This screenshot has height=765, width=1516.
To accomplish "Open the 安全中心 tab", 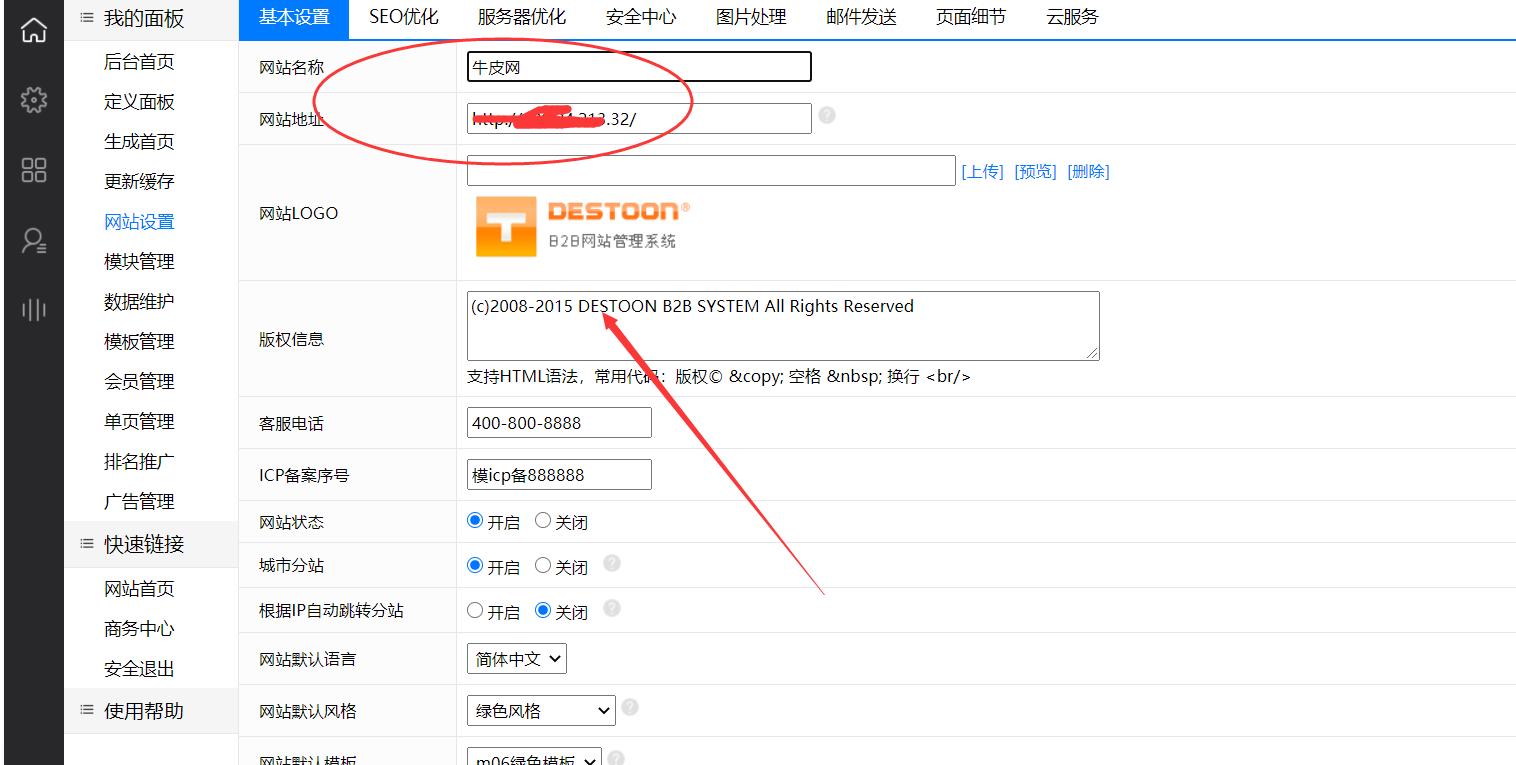I will point(640,16).
